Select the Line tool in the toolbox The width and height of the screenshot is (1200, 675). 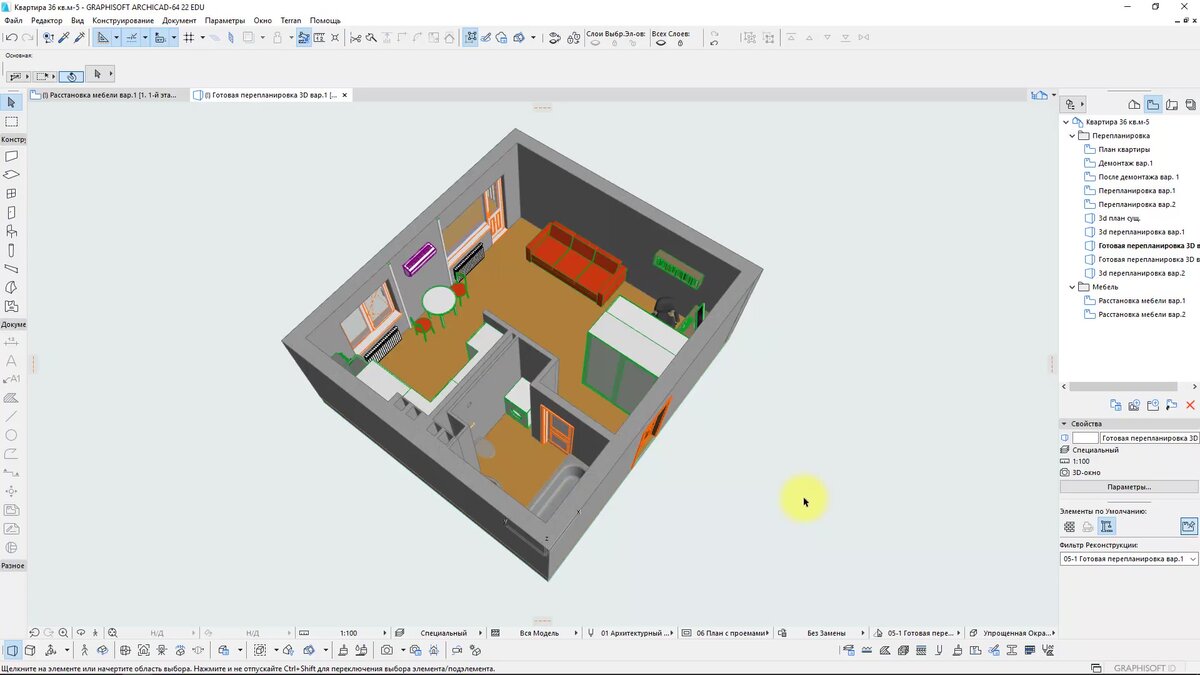point(11,416)
